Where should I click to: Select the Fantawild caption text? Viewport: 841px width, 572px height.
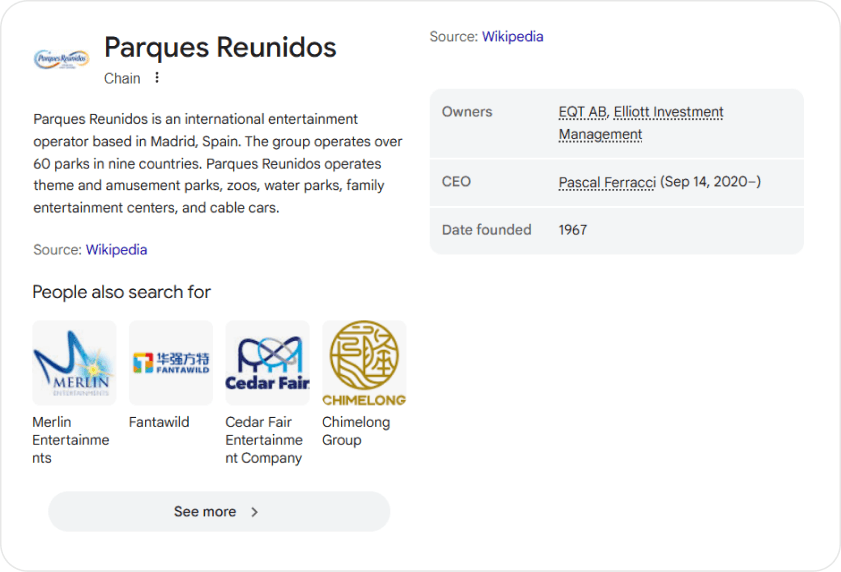tap(159, 422)
